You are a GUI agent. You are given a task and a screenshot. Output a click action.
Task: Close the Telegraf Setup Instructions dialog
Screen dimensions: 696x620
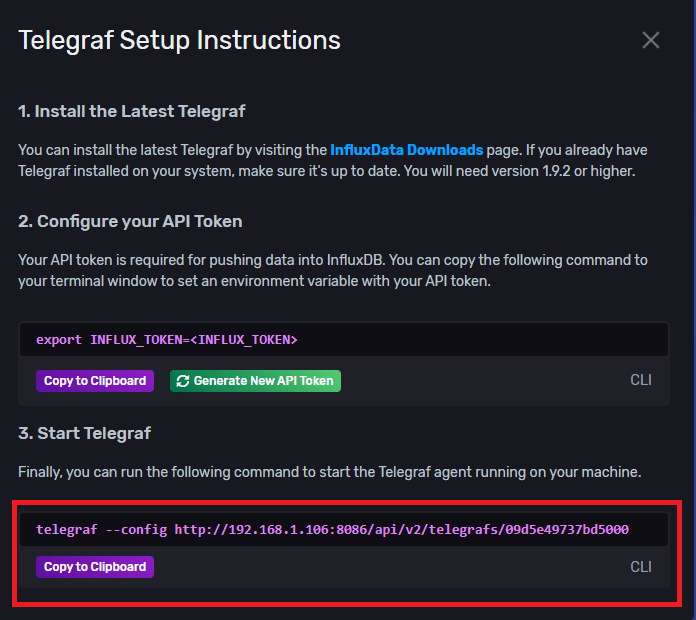651,40
